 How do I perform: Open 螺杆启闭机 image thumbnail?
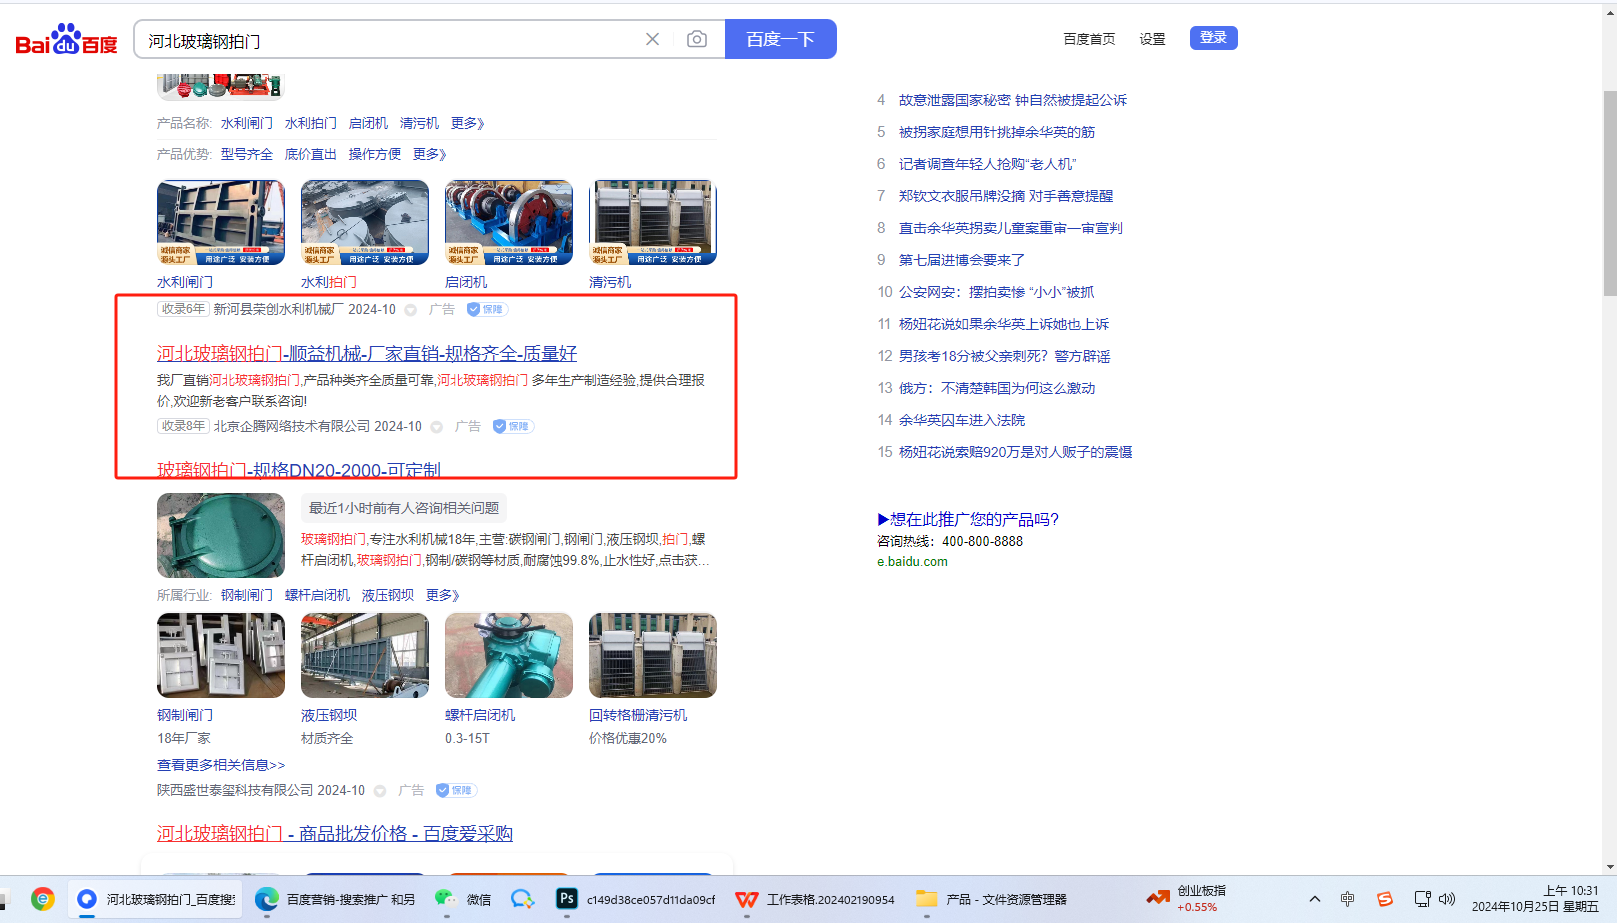509,655
